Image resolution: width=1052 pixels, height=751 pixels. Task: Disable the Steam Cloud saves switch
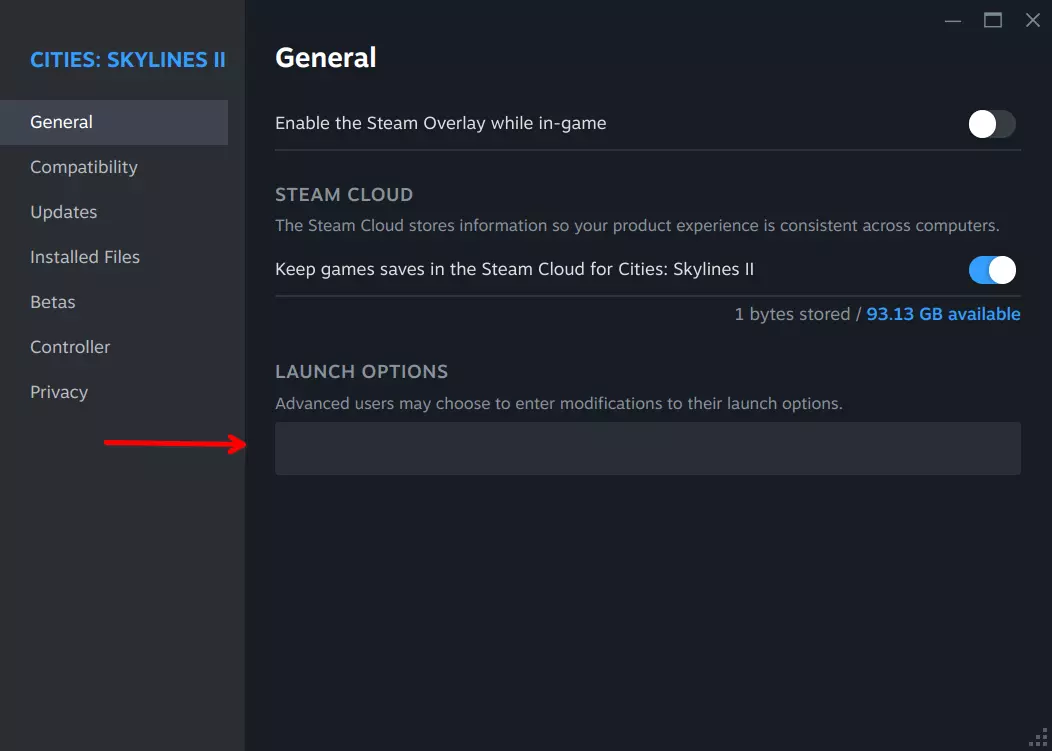tap(991, 270)
